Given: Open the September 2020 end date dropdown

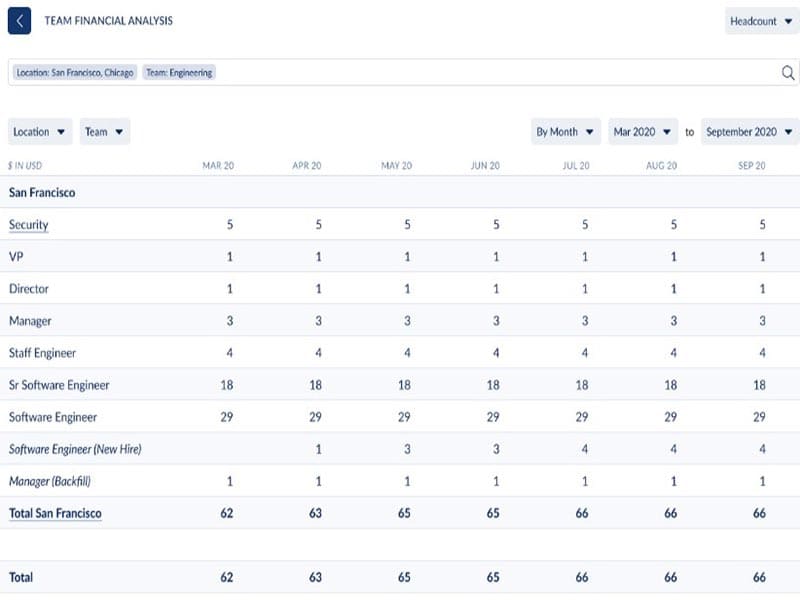Looking at the screenshot, I should (x=749, y=132).
